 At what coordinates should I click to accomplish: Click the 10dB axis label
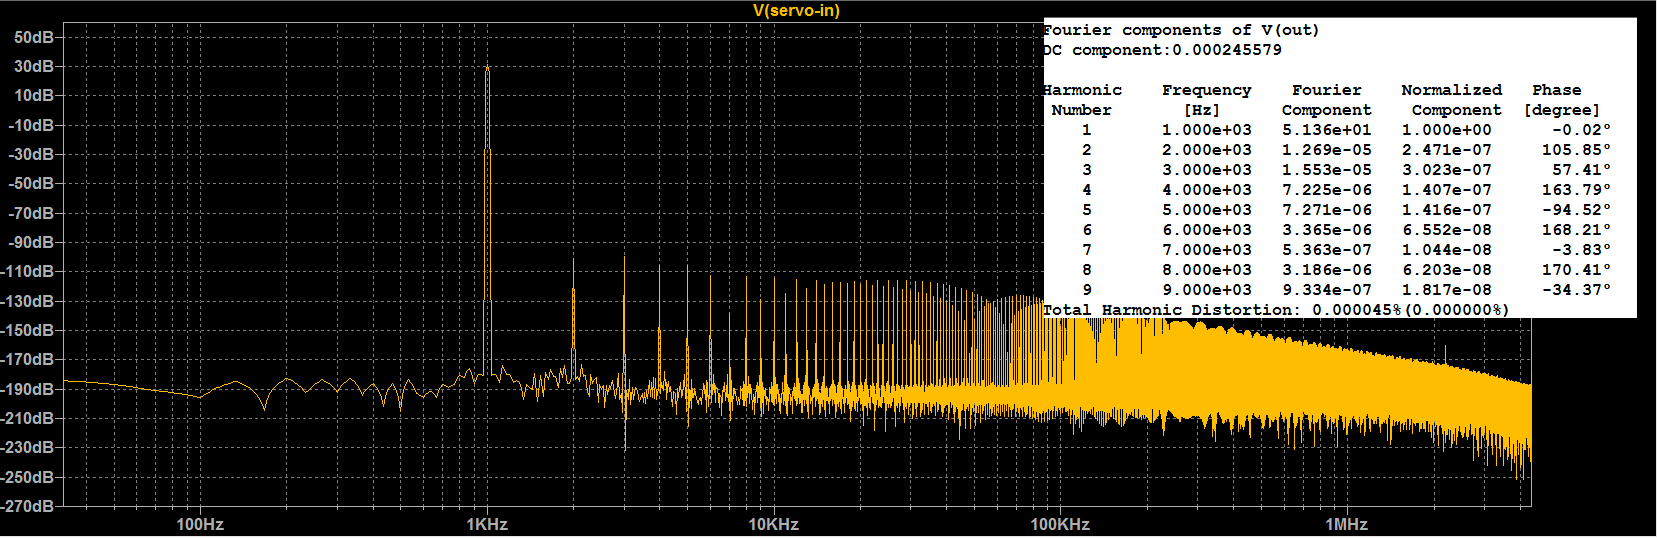(x=34, y=95)
